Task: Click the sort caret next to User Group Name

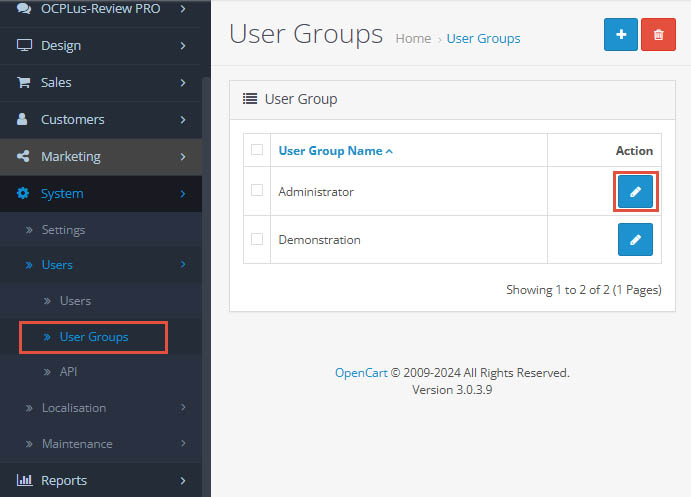Action: coord(389,152)
